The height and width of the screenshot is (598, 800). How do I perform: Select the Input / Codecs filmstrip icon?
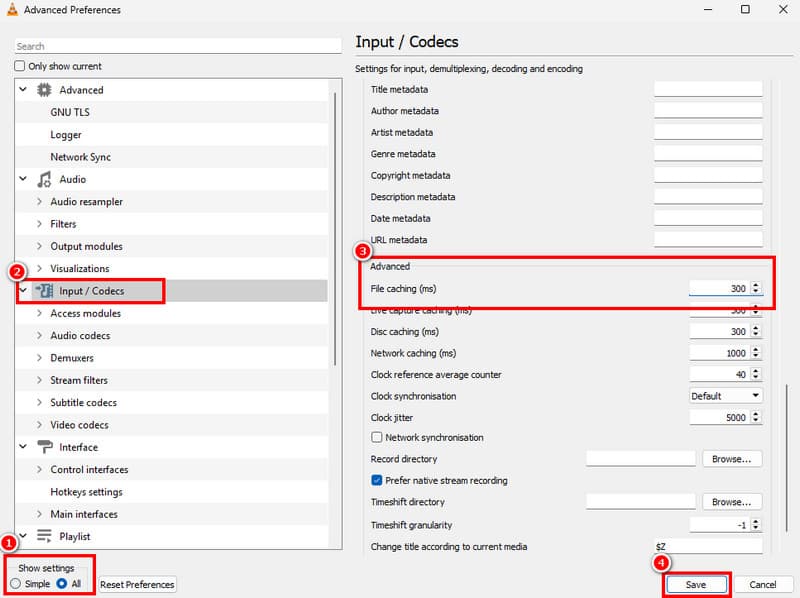pos(46,291)
